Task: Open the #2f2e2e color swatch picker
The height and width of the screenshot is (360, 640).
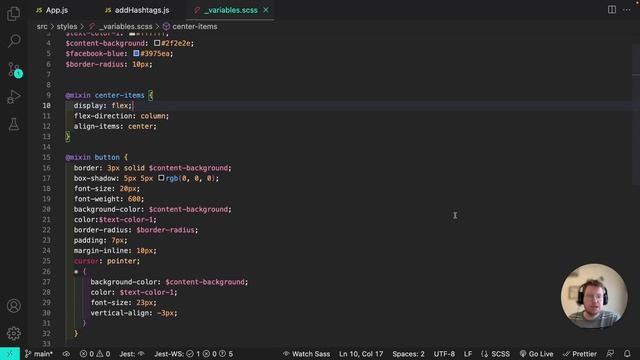Action: (x=157, y=43)
